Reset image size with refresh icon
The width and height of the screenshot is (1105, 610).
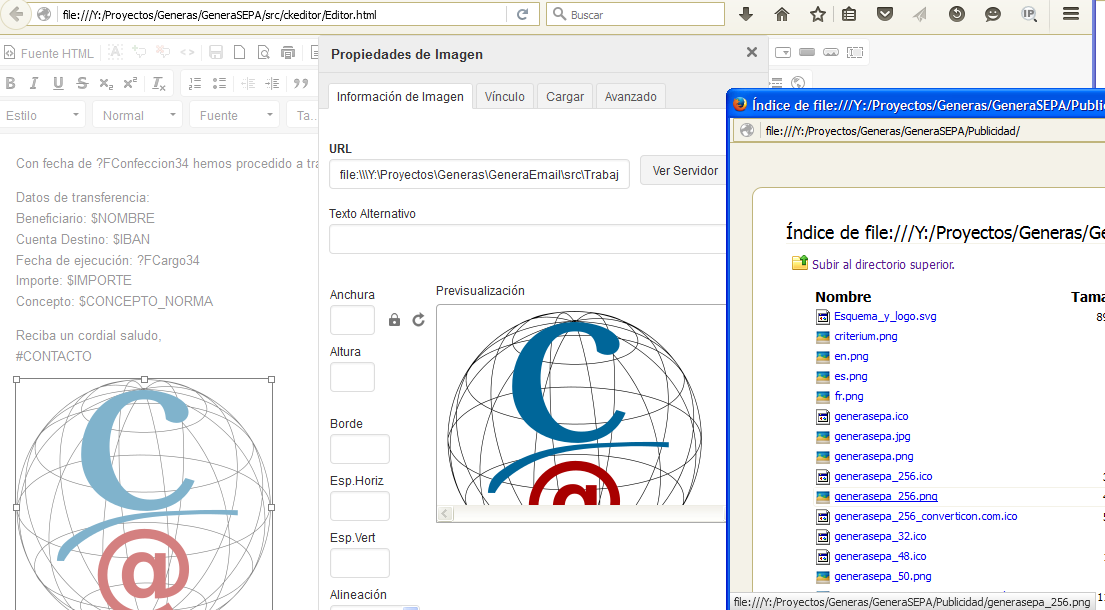pos(419,320)
